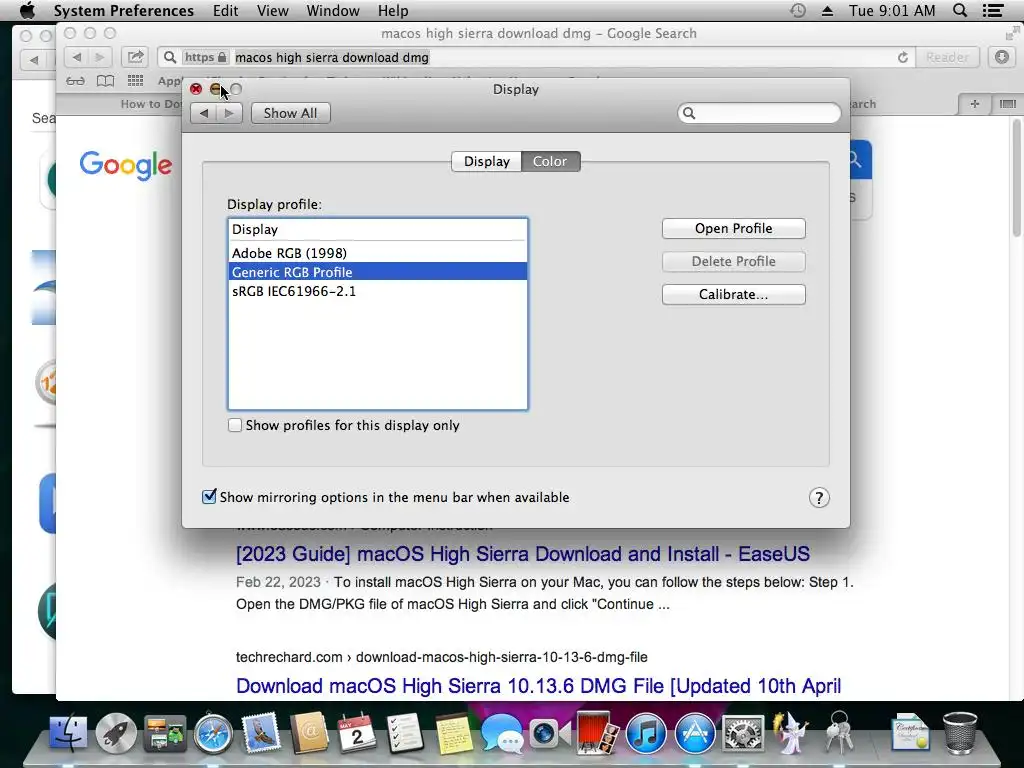Go back in System Preferences
Screen dimensions: 1024x768
[204, 113]
